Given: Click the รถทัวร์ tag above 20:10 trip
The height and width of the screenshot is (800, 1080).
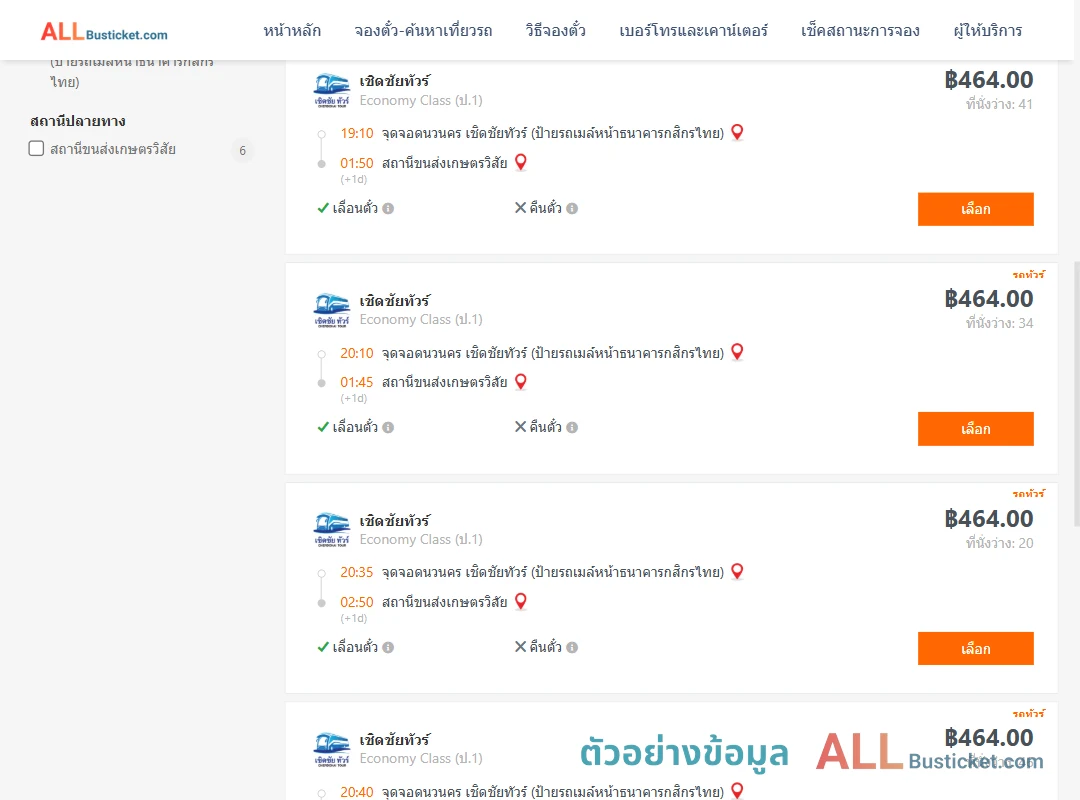Looking at the screenshot, I should [1028, 274].
